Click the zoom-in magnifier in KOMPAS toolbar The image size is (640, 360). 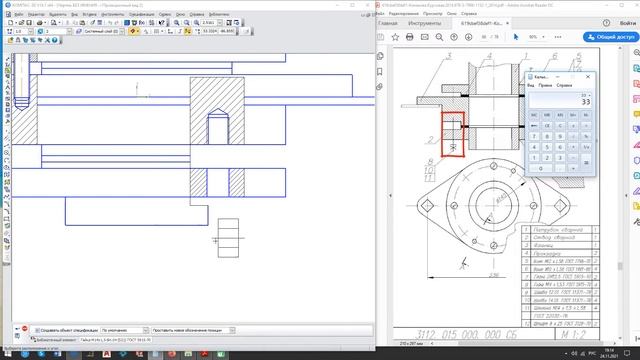[177, 23]
